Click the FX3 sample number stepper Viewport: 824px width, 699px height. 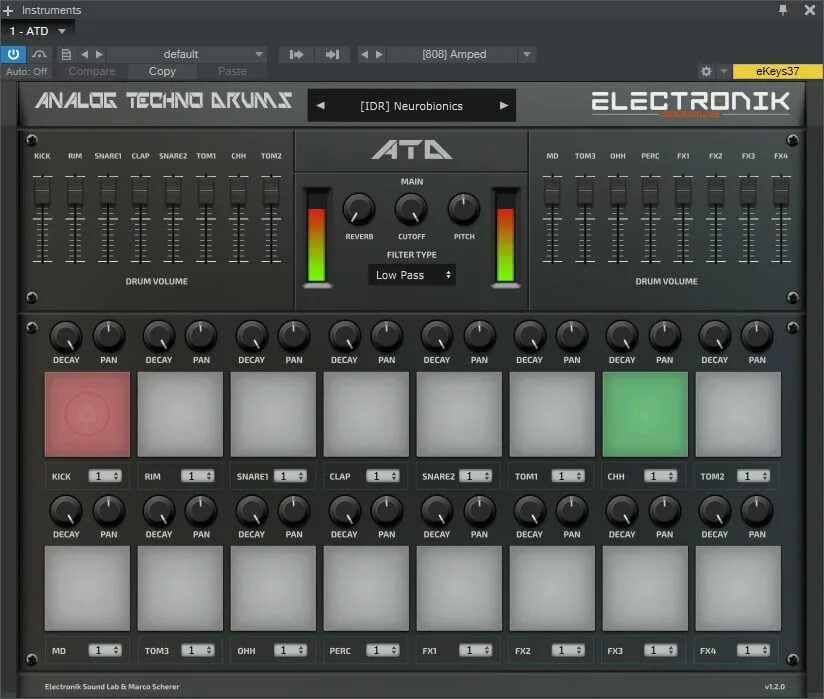point(661,651)
